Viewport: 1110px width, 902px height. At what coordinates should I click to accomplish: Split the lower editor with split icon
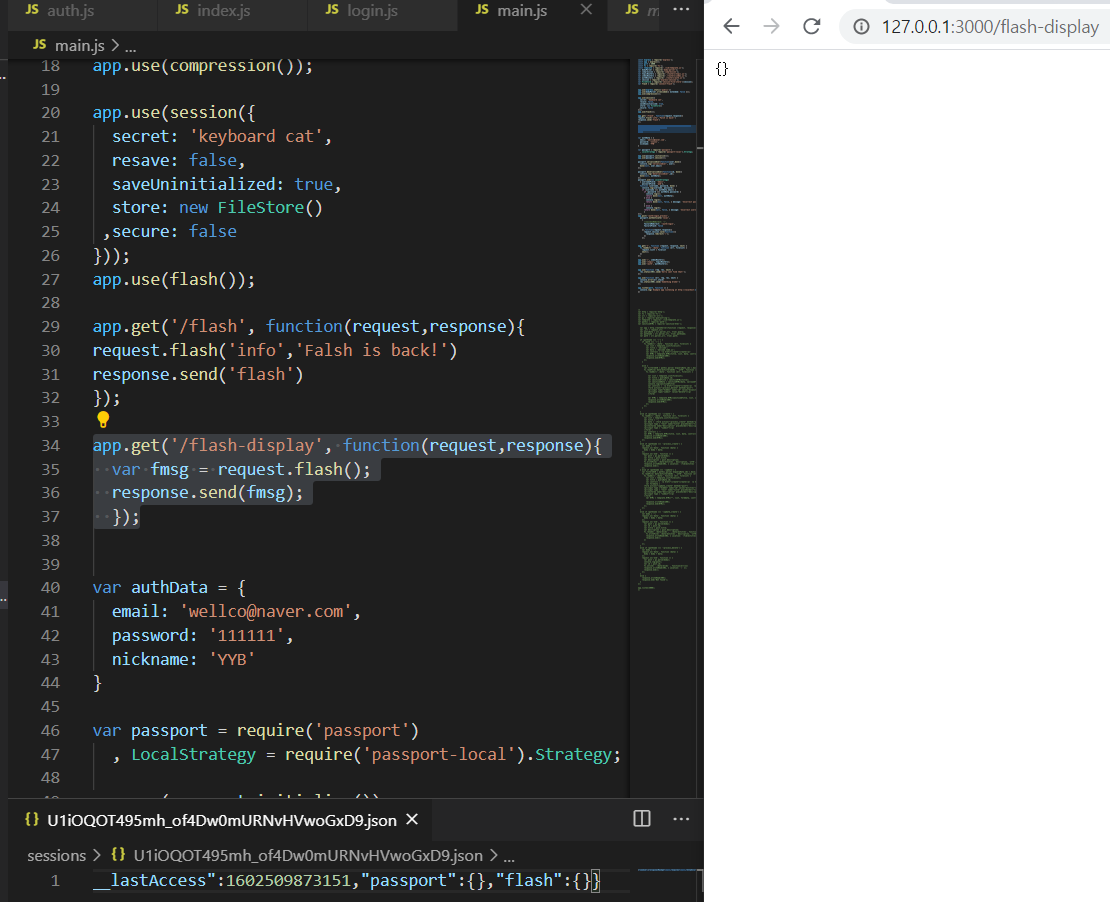coord(642,818)
